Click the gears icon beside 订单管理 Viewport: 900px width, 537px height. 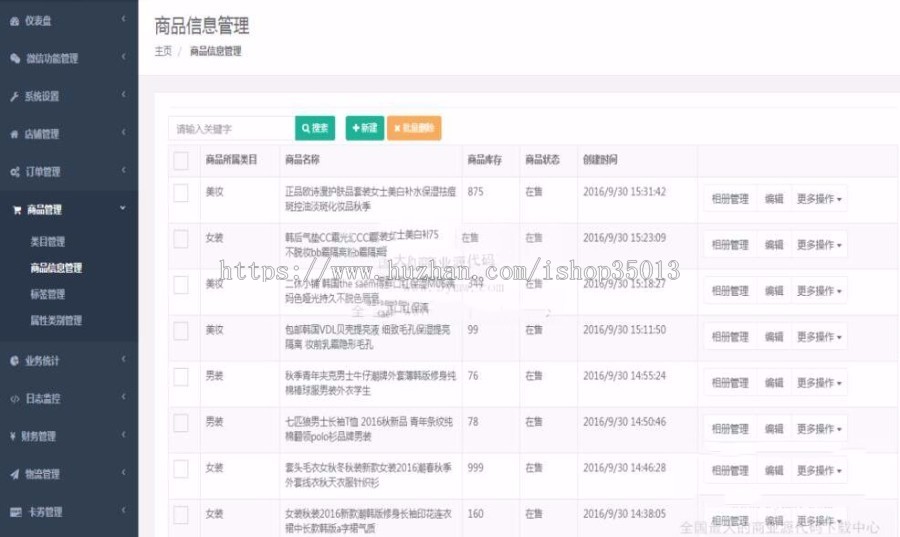pyautogui.click(x=15, y=172)
